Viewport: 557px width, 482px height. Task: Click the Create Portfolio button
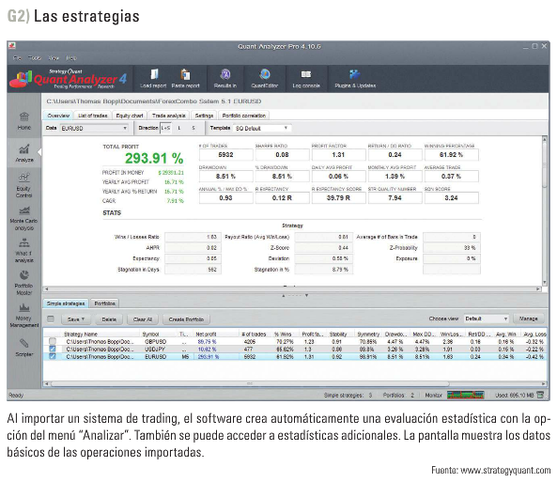[186, 319]
